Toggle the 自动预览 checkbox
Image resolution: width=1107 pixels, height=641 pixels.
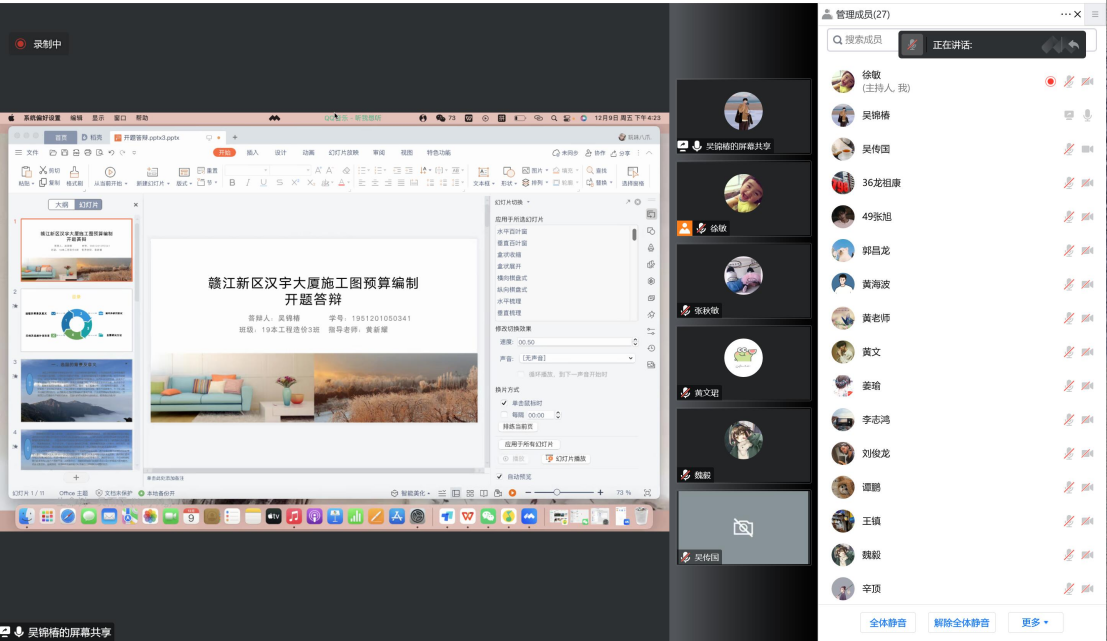(x=500, y=476)
